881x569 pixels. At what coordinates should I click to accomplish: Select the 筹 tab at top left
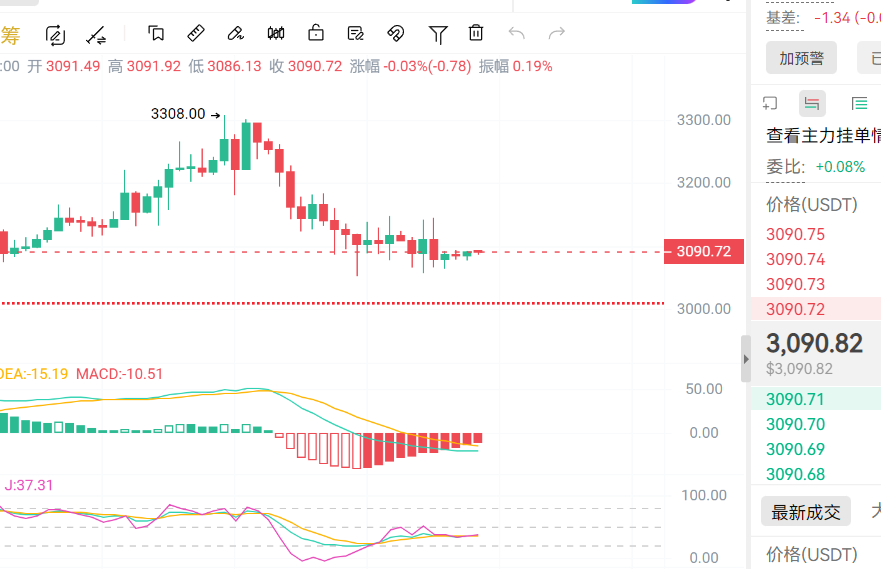click(x=10, y=36)
